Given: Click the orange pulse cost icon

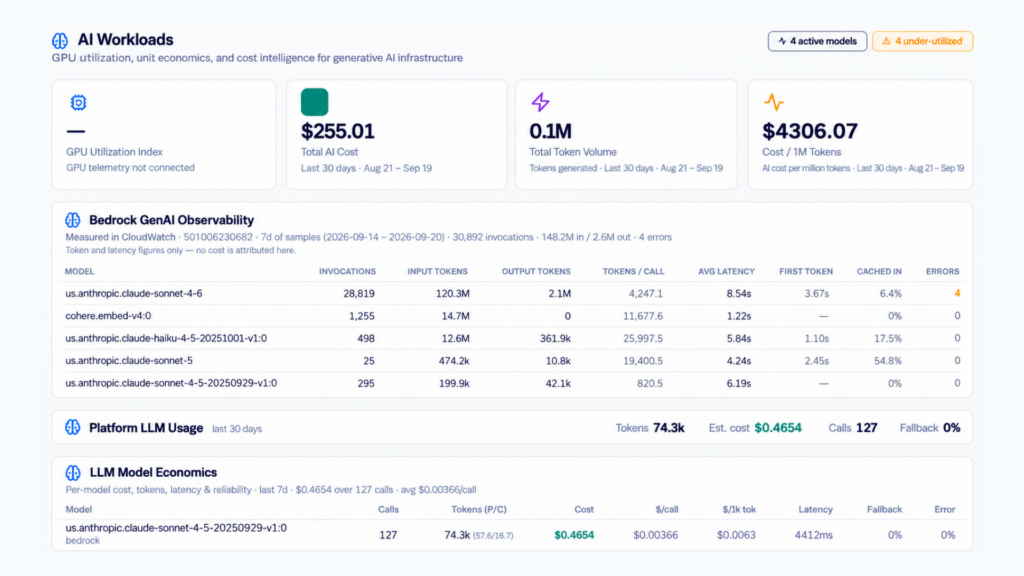Looking at the screenshot, I should point(773,102).
